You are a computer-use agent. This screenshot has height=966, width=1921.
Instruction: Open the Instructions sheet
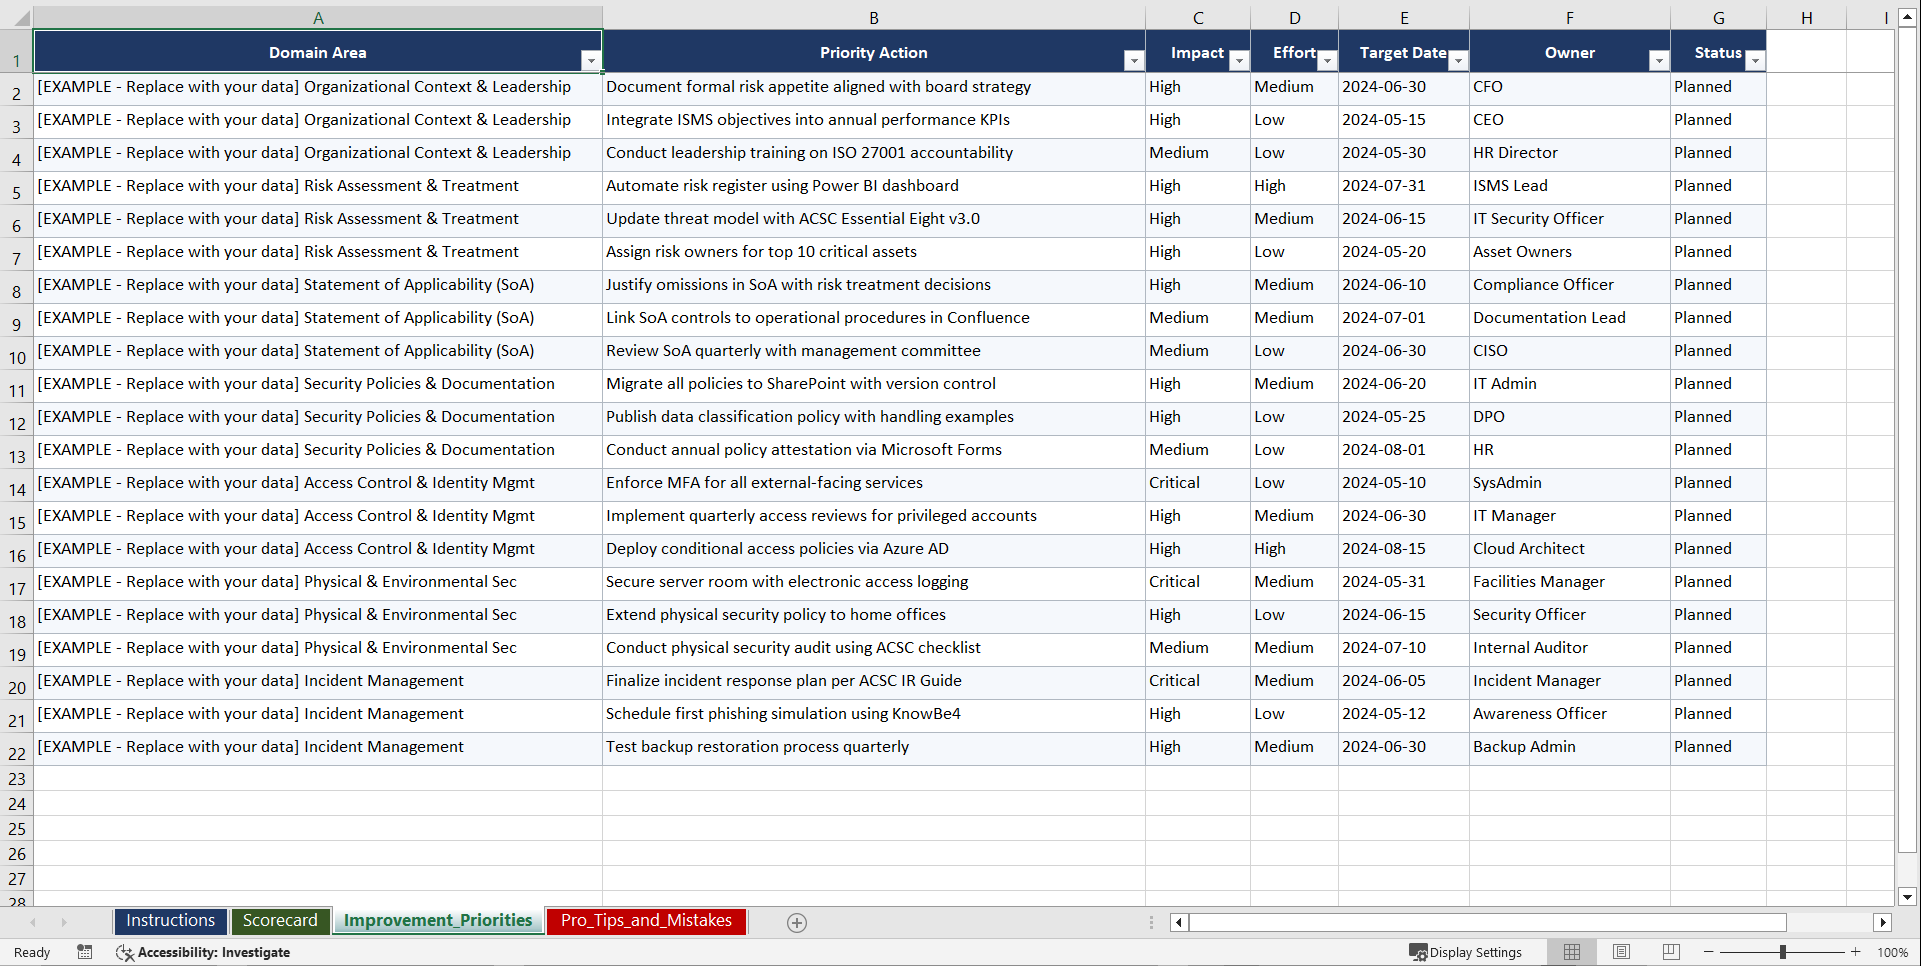pyautogui.click(x=170, y=921)
